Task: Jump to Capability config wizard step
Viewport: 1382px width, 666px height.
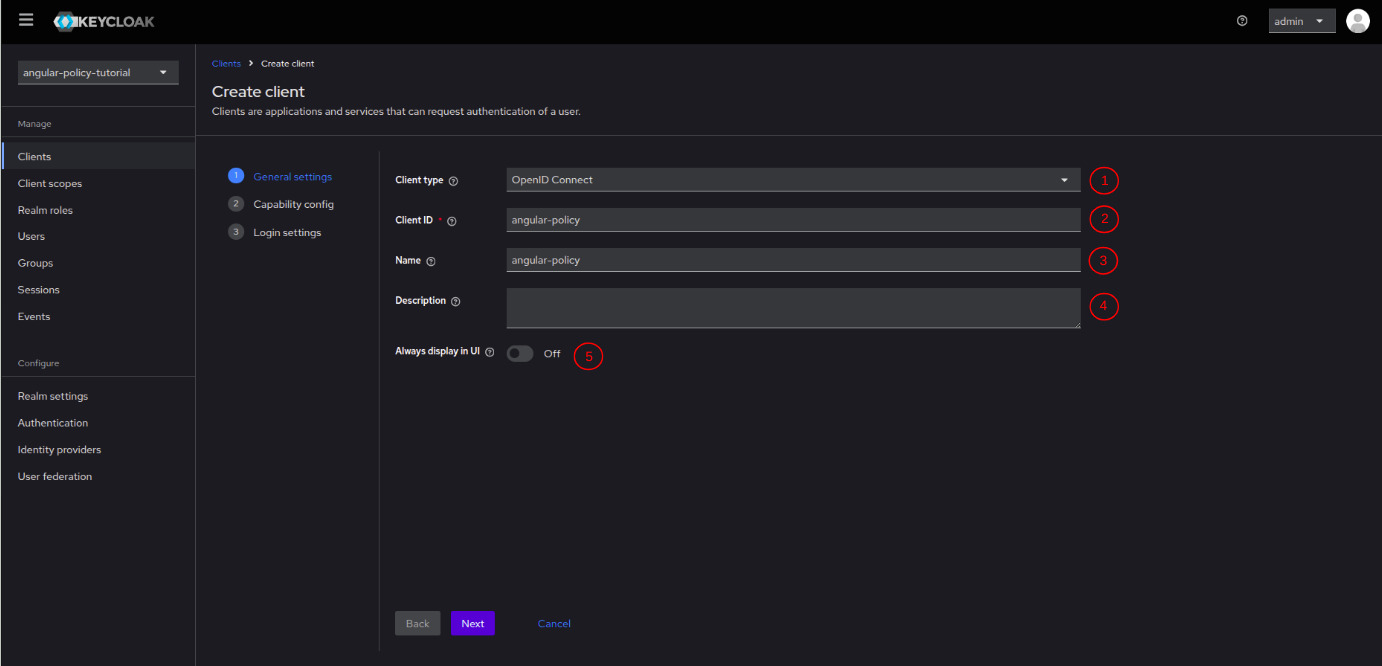Action: click(x=293, y=204)
